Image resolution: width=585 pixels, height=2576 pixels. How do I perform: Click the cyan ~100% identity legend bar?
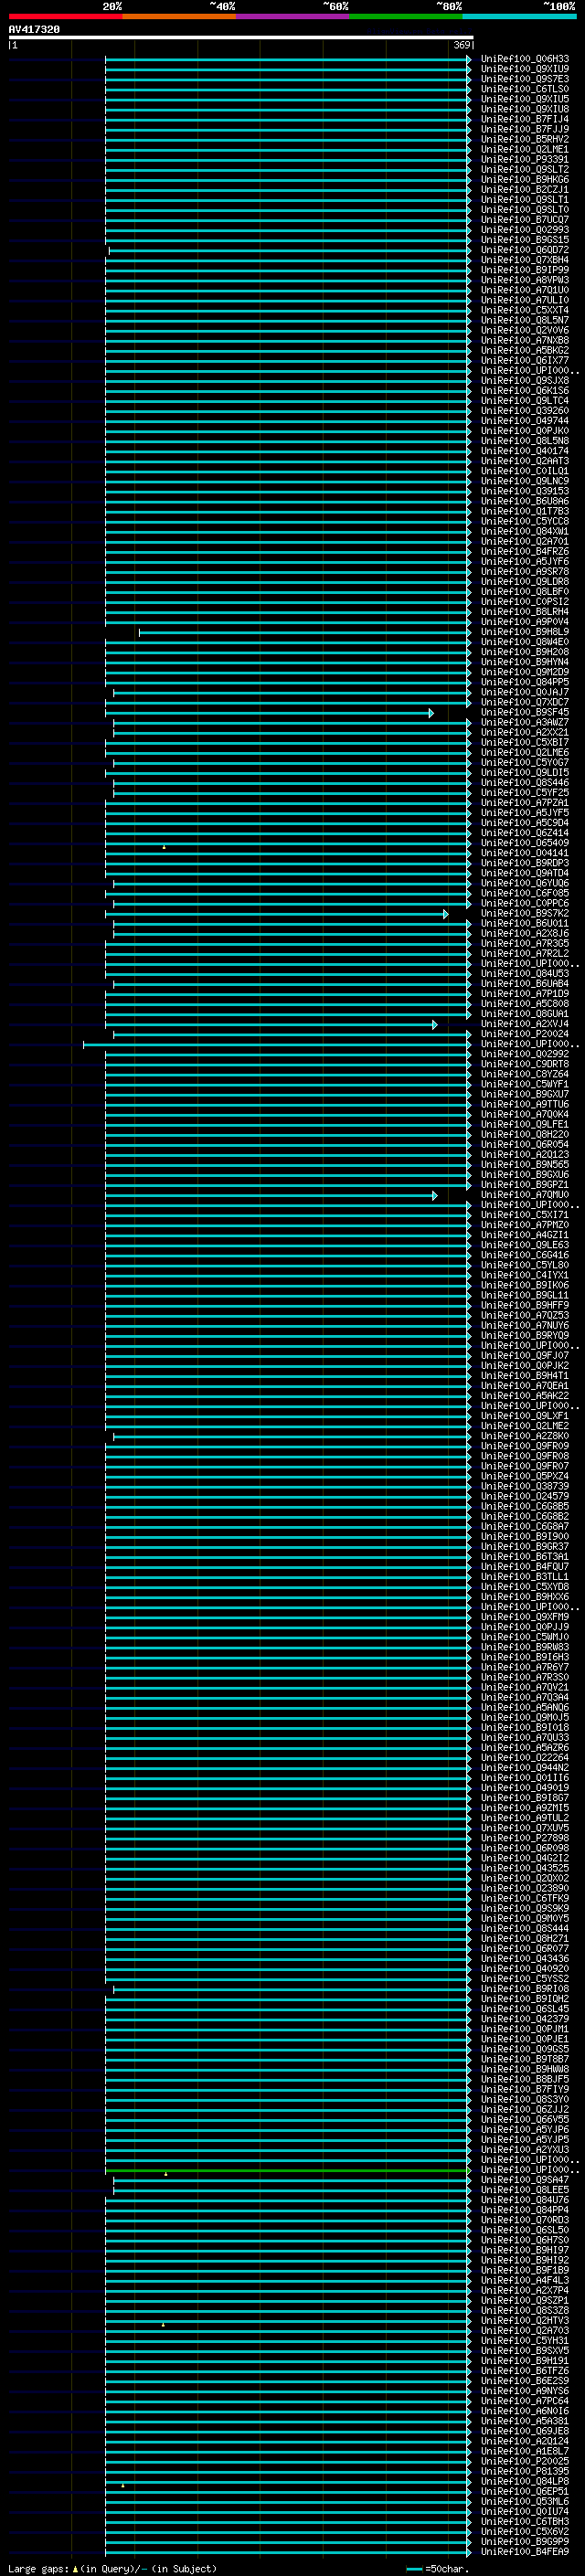pyautogui.click(x=519, y=17)
